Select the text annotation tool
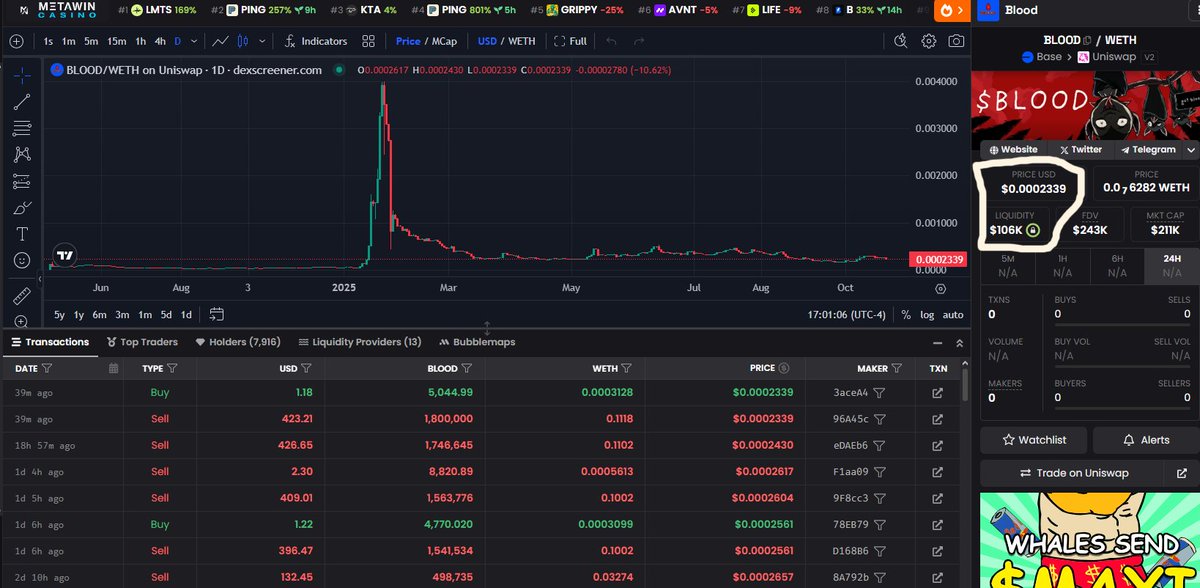Image resolution: width=1200 pixels, height=588 pixels. pyautogui.click(x=21, y=234)
